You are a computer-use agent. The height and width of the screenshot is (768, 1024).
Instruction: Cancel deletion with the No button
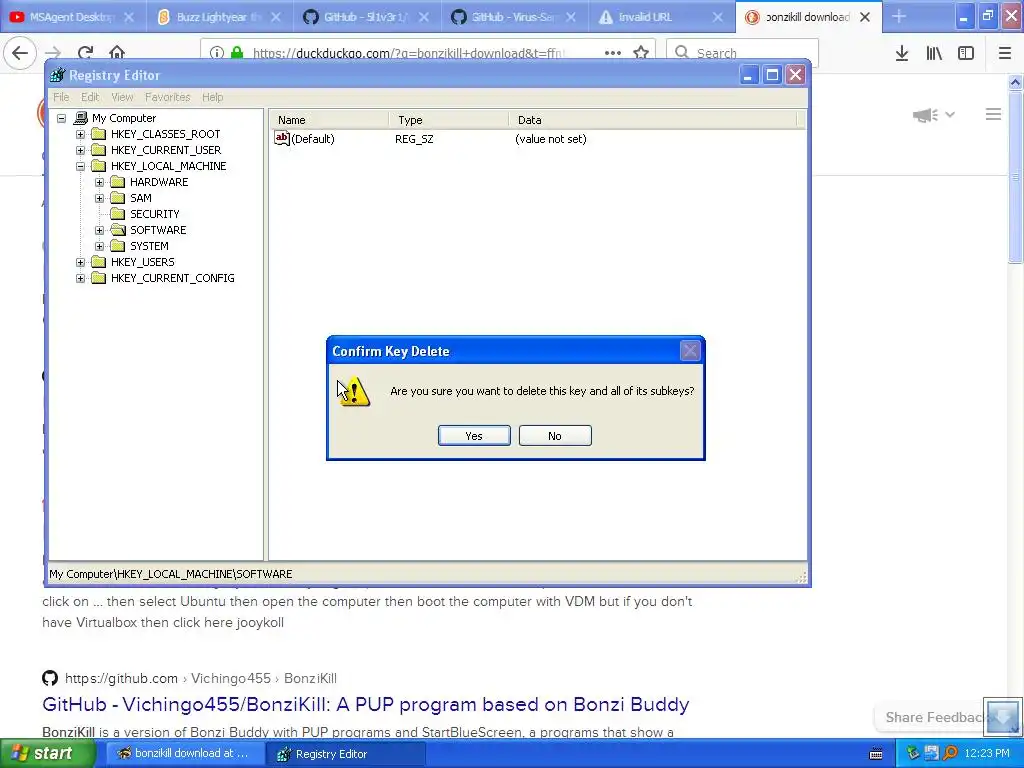[555, 436]
